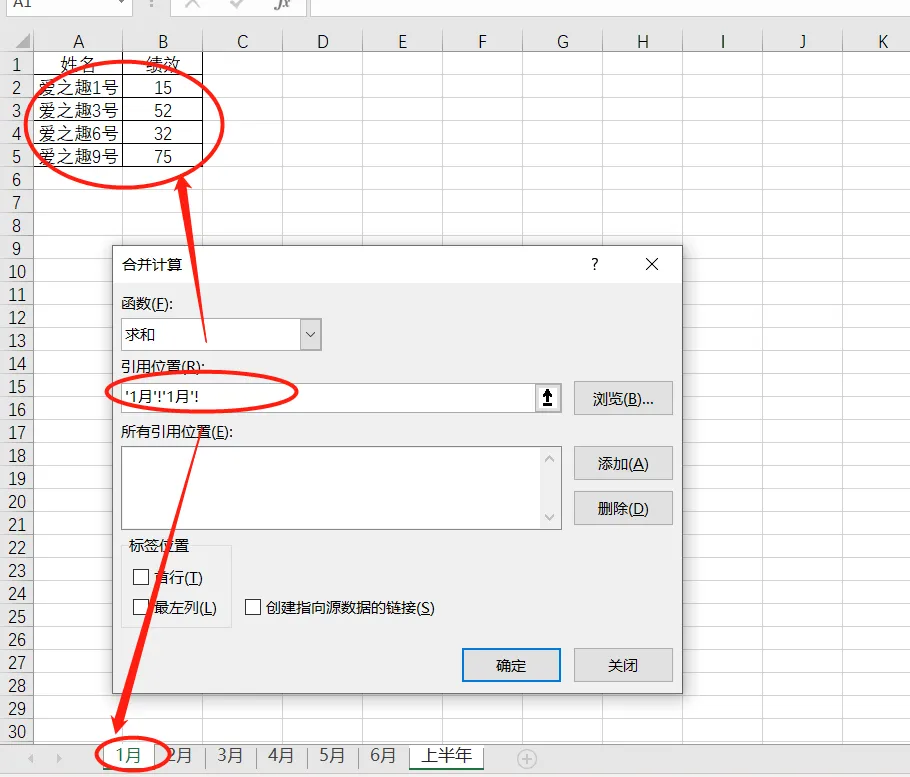The width and height of the screenshot is (910, 777).
Task: Switch to the 2月 sheet tab
Action: (180, 755)
